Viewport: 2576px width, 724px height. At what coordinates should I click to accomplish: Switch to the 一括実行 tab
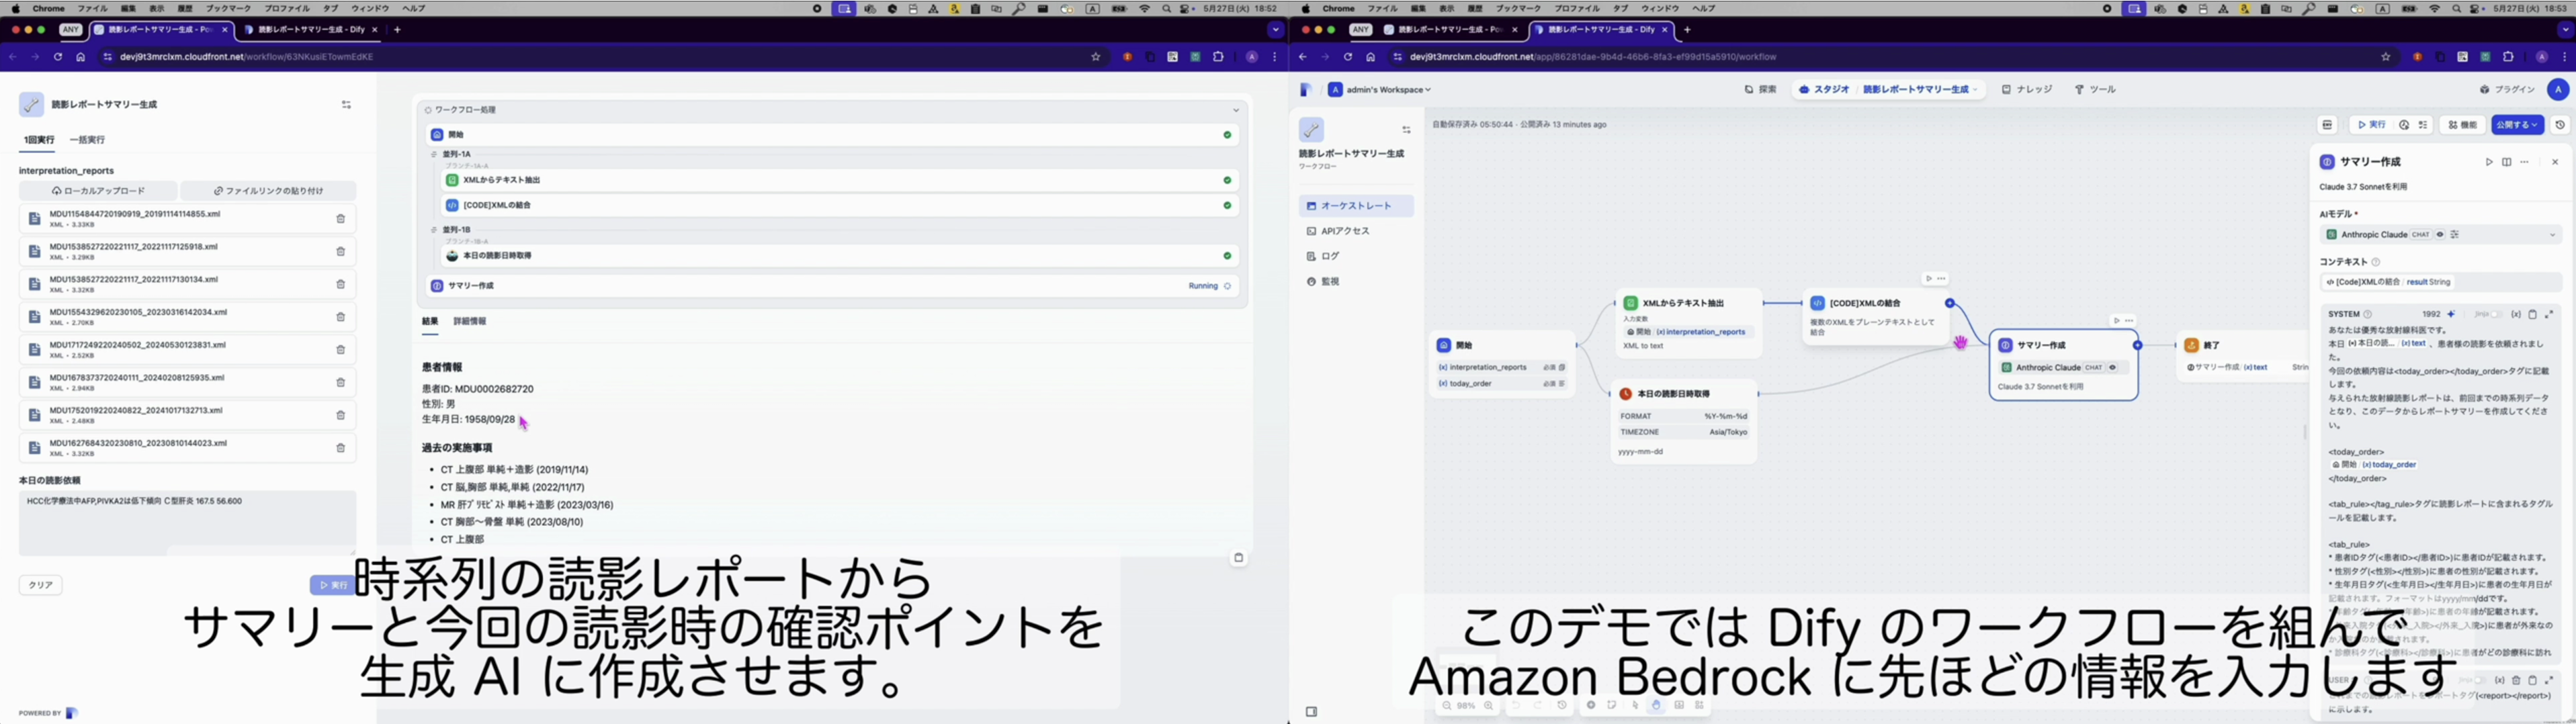coord(87,140)
